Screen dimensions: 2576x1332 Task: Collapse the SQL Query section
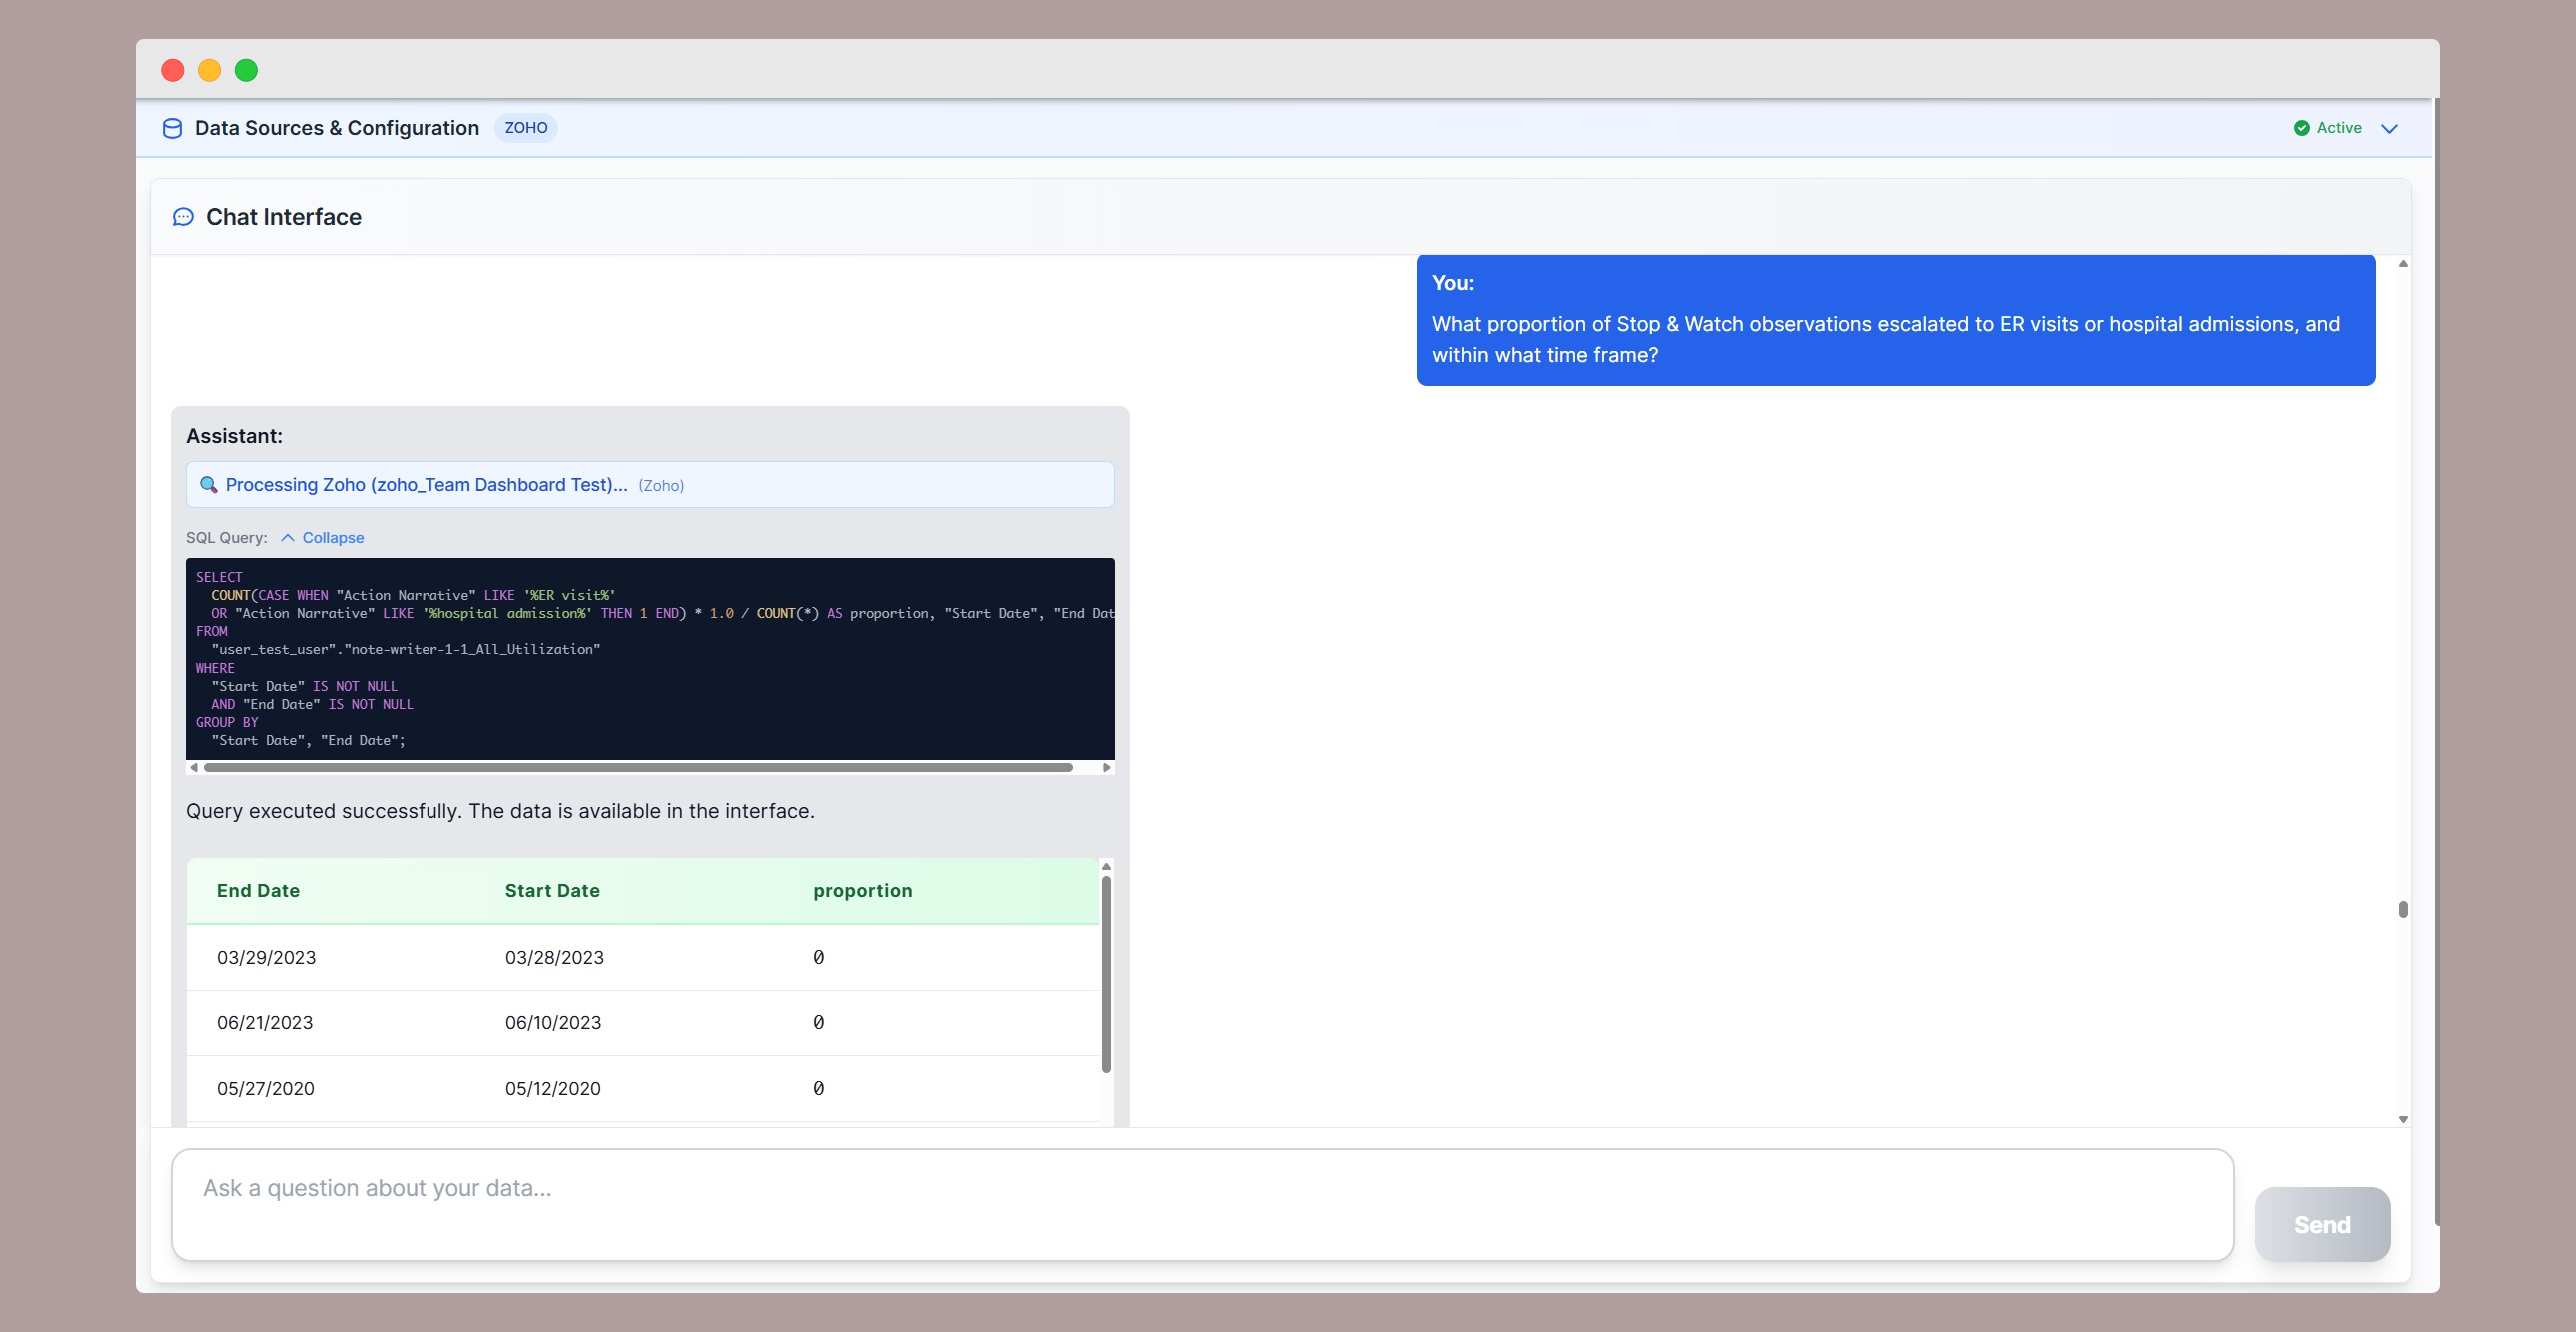pos(333,538)
